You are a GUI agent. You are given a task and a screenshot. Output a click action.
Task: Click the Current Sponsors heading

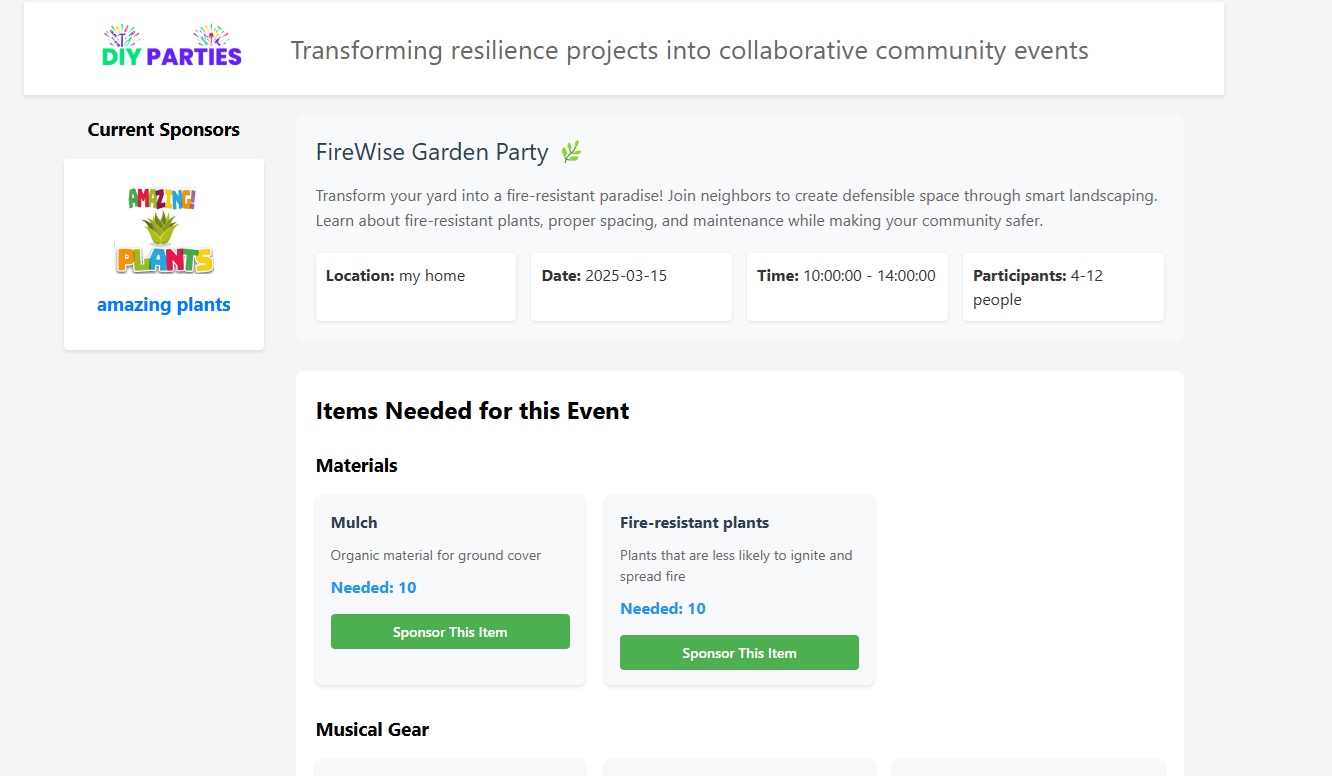[x=164, y=130]
